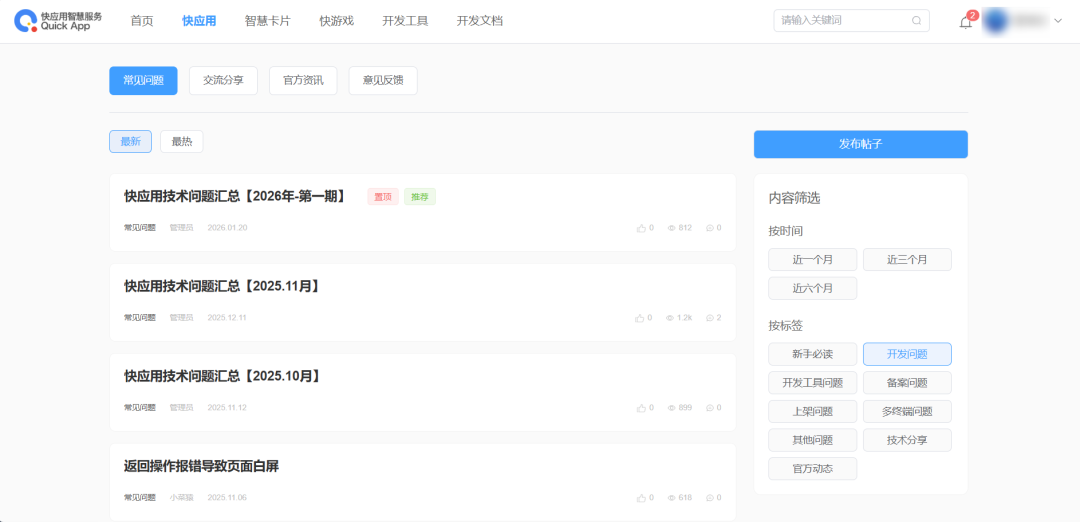Image resolution: width=1080 pixels, height=522 pixels.
Task: Click 管理员 author on 2025.11月 post
Action: point(181,317)
